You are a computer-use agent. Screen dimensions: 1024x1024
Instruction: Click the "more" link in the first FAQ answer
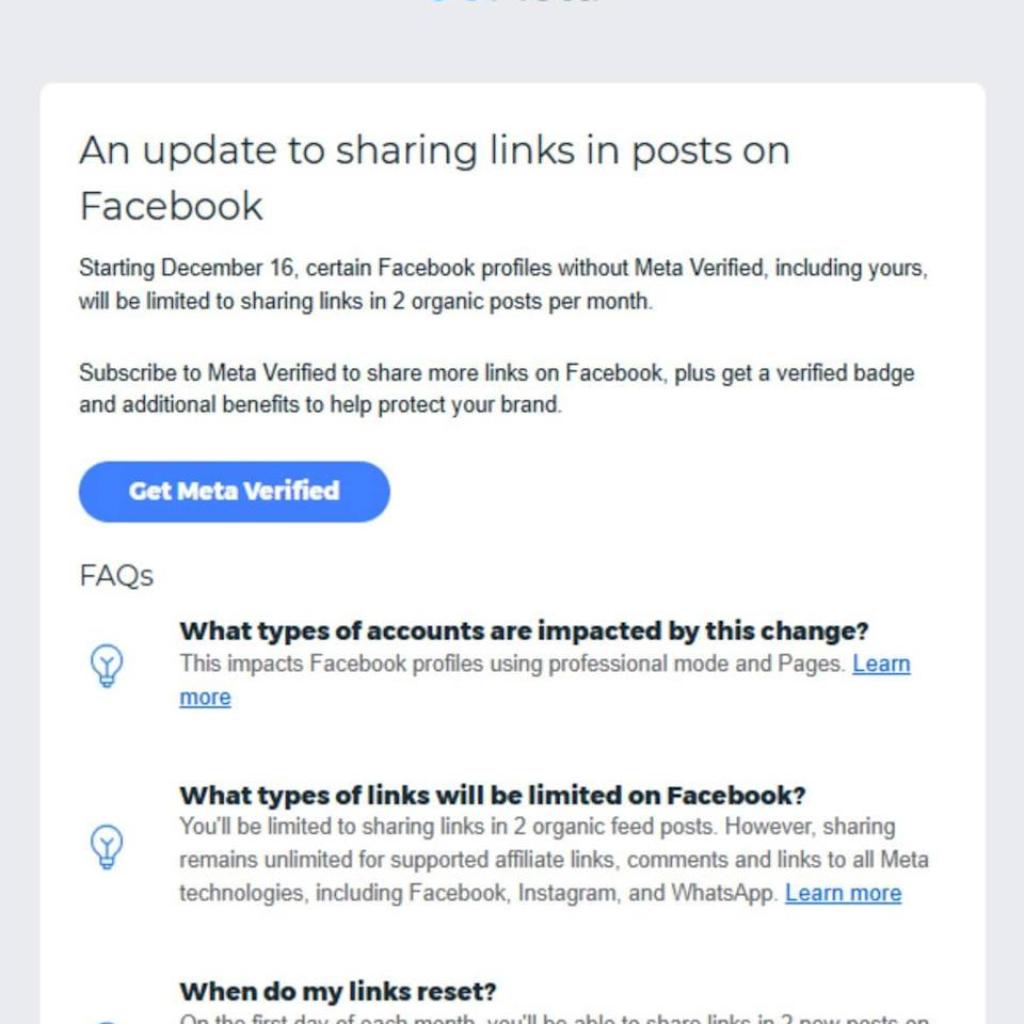(x=204, y=697)
